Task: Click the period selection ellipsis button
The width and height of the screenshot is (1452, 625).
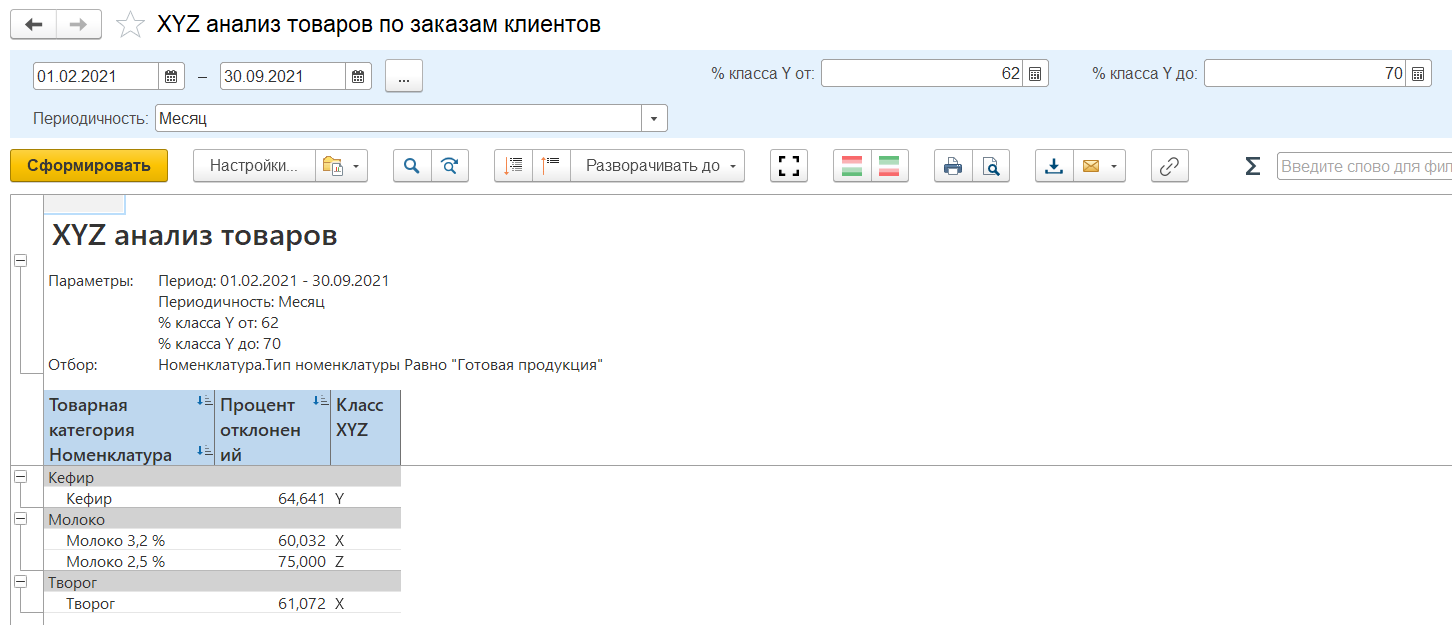Action: [404, 76]
